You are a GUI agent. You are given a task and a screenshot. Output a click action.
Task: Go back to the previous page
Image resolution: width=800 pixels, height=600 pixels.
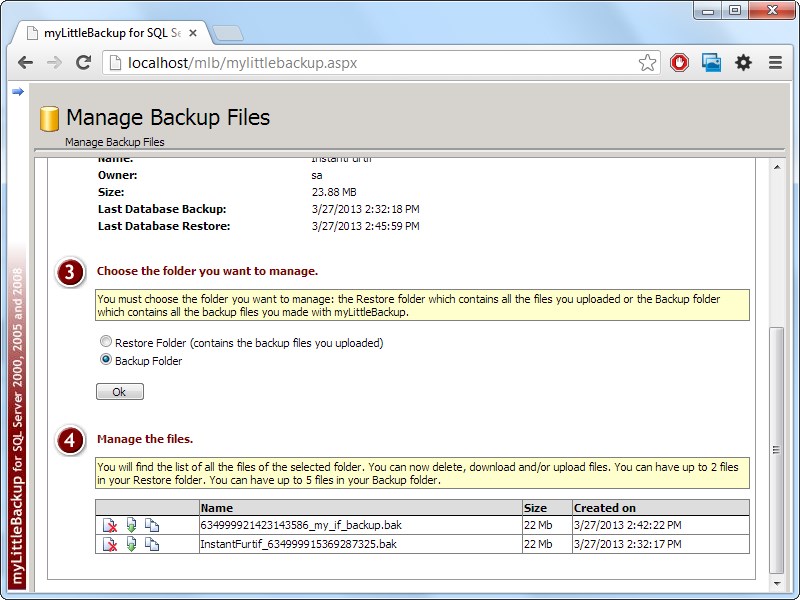click(x=25, y=63)
